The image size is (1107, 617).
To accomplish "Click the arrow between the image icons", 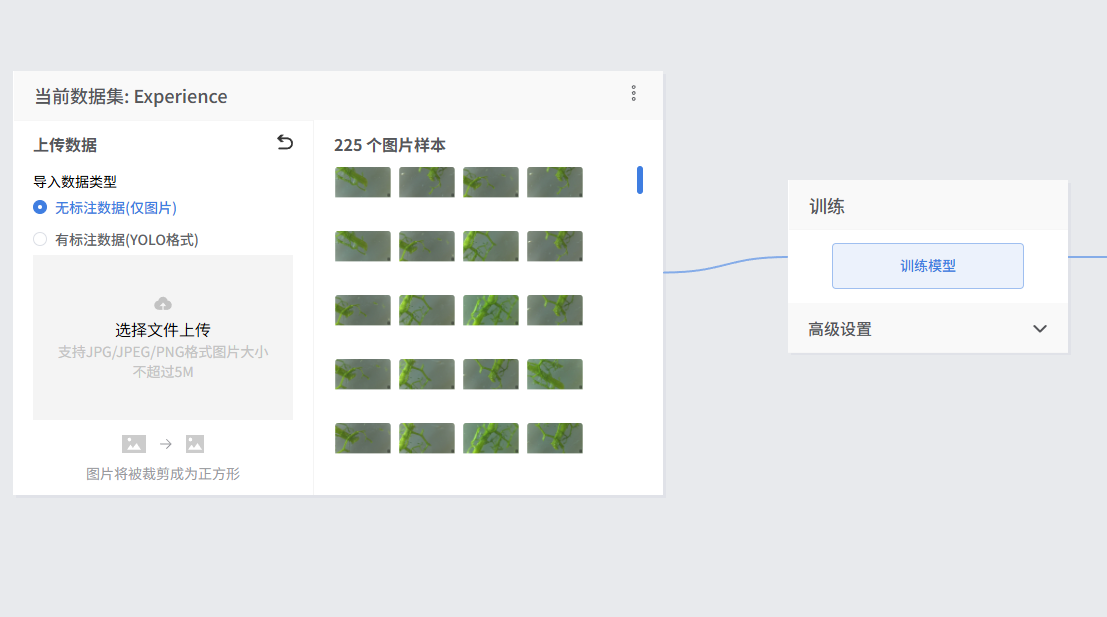I will 166,444.
